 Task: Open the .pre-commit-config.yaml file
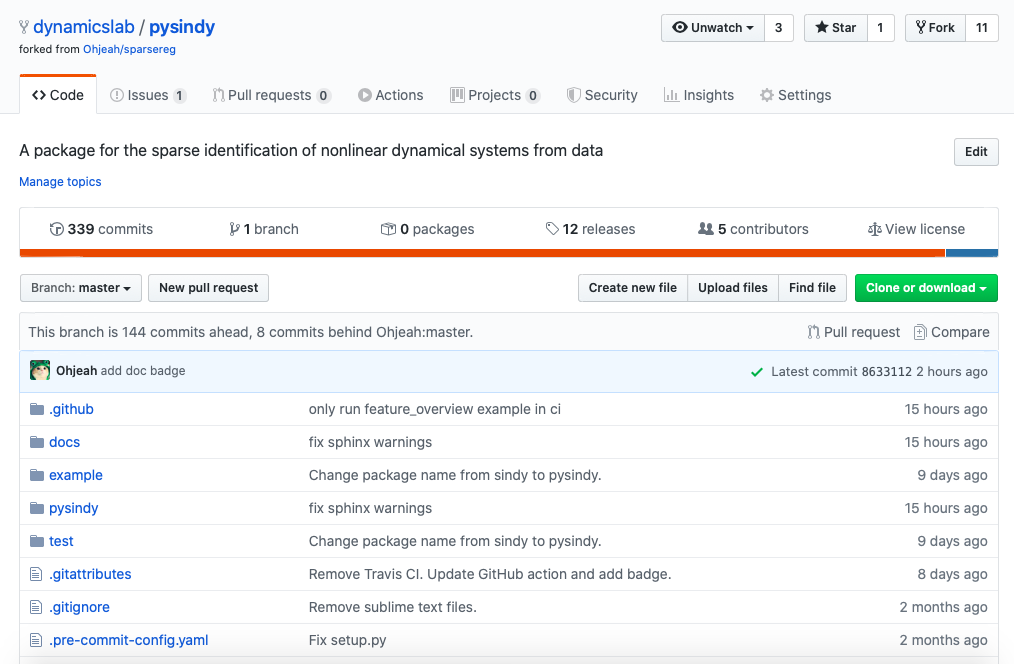pos(129,640)
